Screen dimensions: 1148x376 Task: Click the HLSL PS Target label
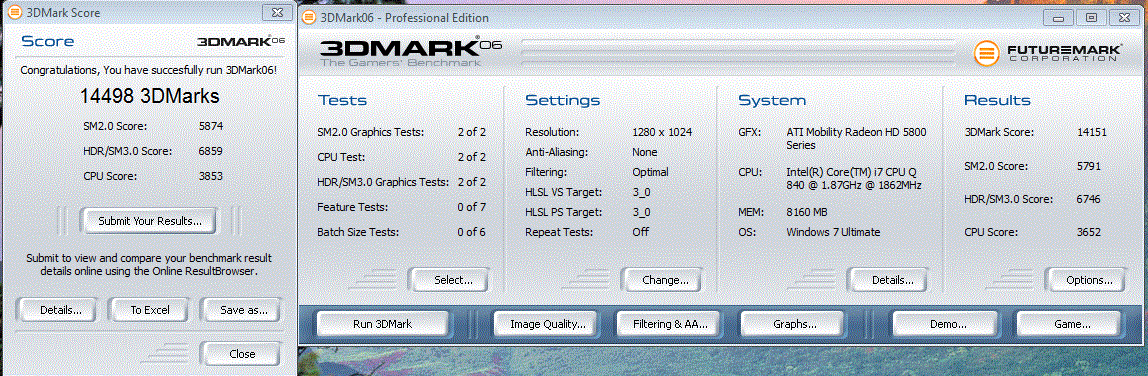click(x=563, y=212)
